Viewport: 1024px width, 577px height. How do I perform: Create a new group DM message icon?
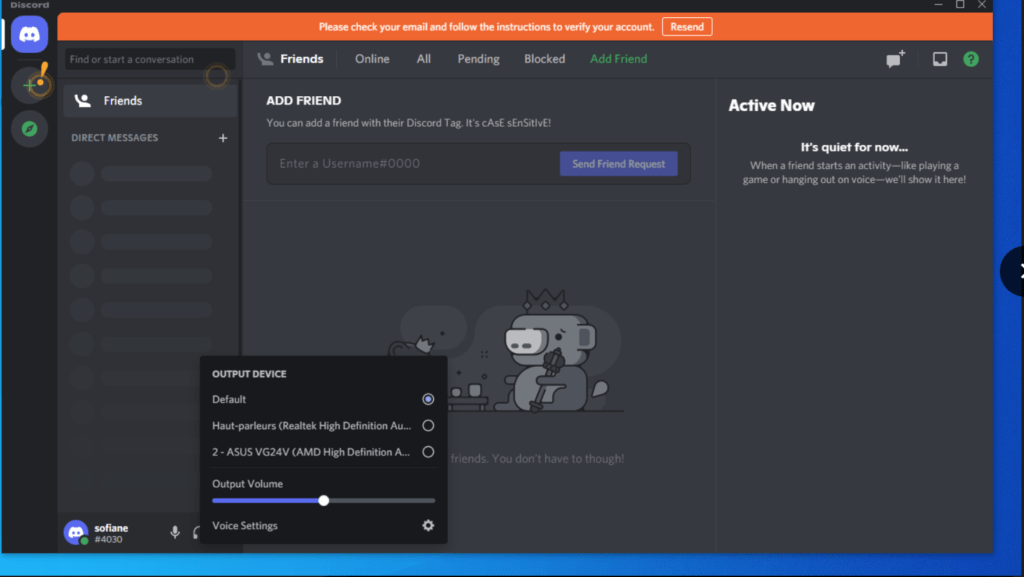(x=893, y=59)
